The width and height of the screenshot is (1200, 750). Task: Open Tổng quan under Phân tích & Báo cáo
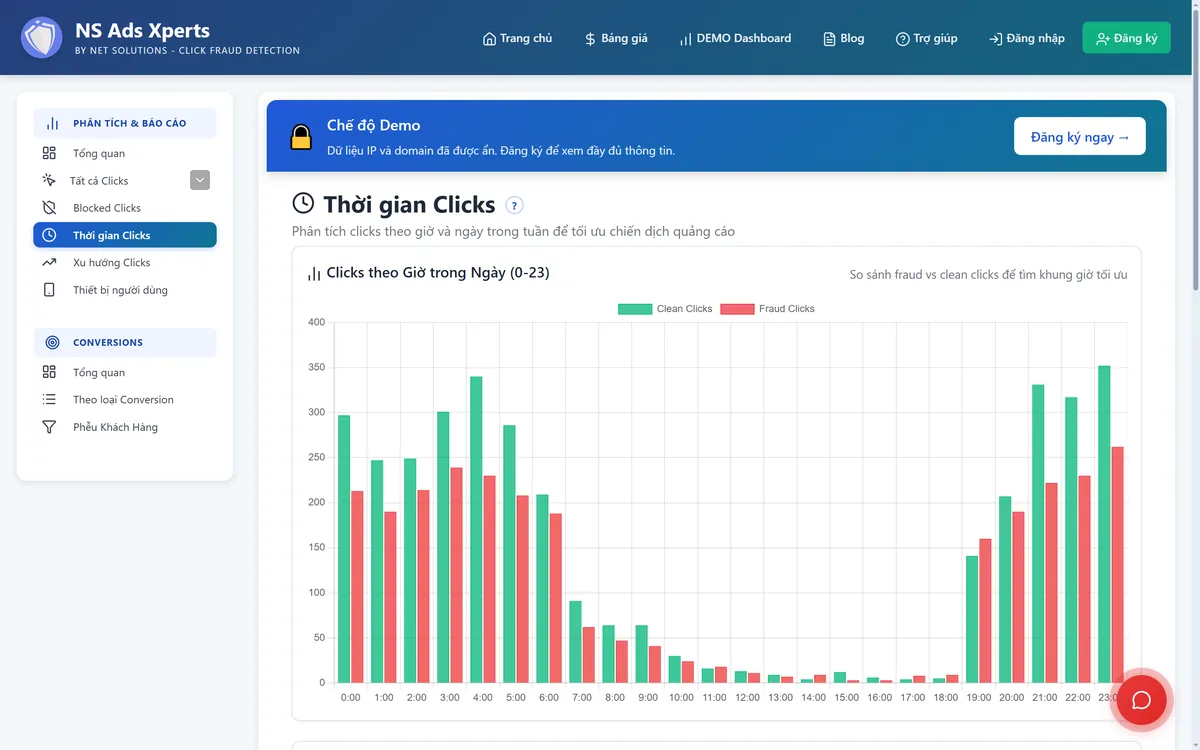coord(125,153)
